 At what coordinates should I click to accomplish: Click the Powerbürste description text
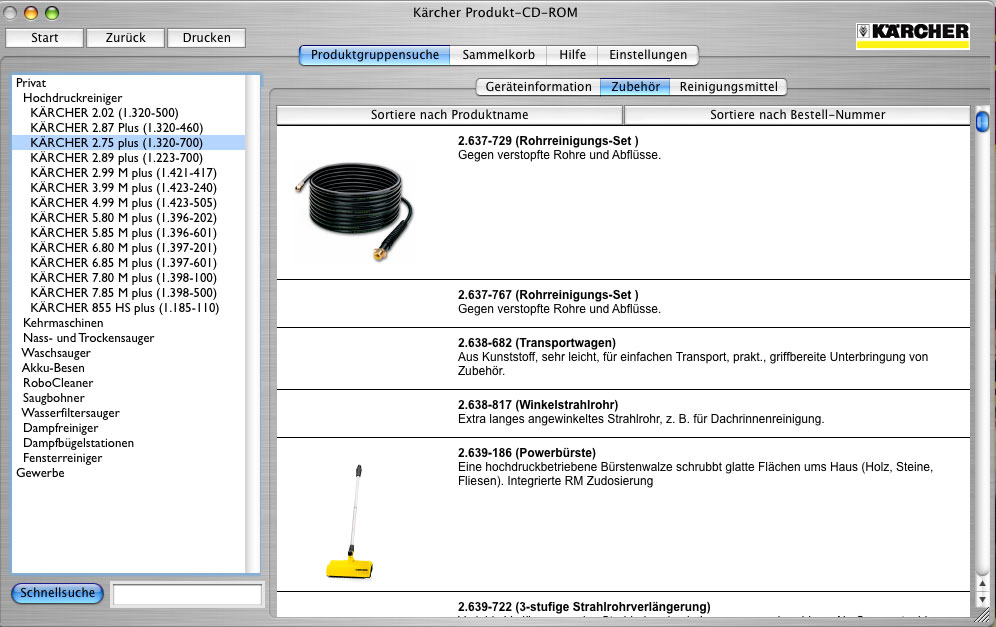tap(696, 474)
